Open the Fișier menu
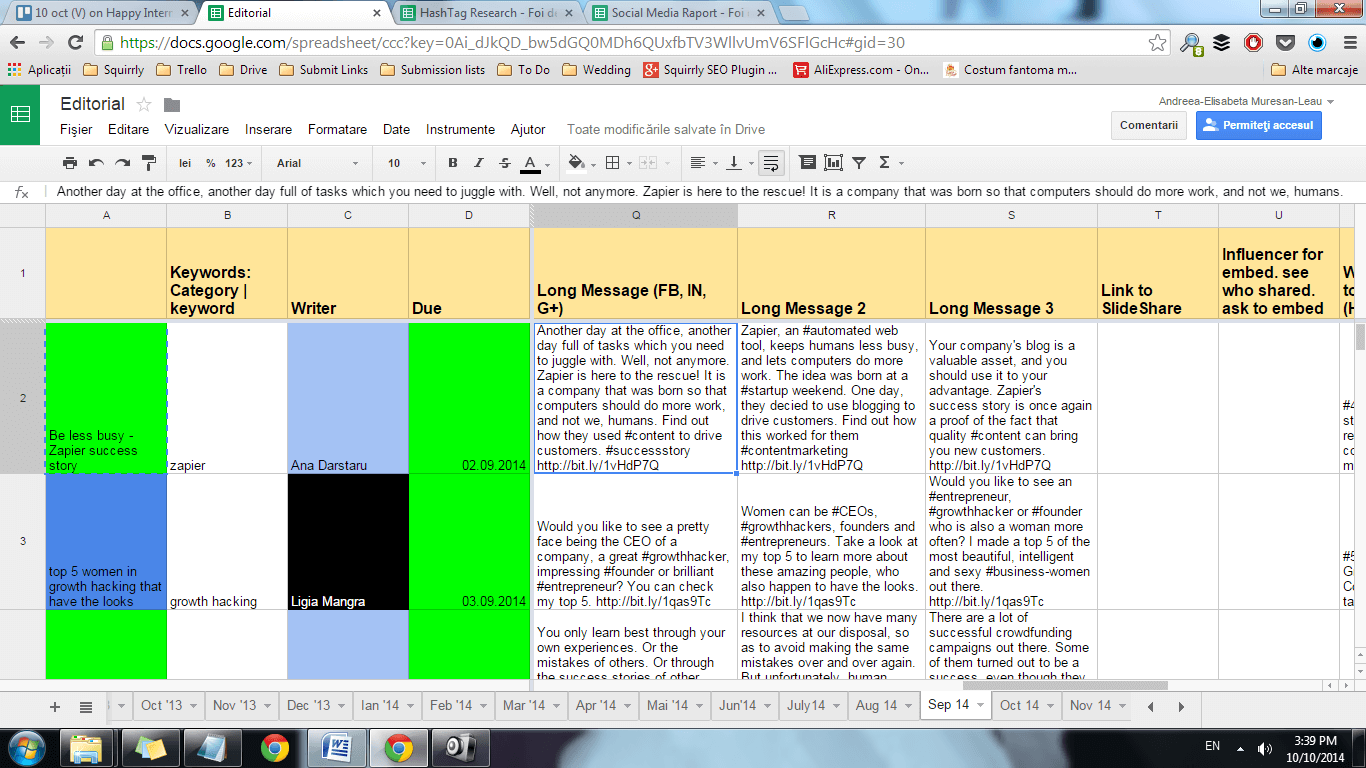Screen dimensions: 1366x768 point(76,129)
